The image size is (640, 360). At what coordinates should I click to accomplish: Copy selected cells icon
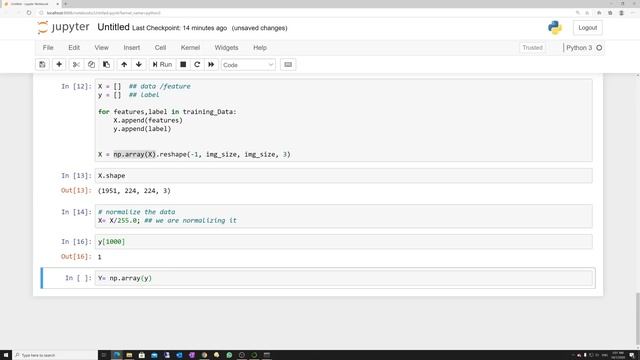click(x=91, y=64)
